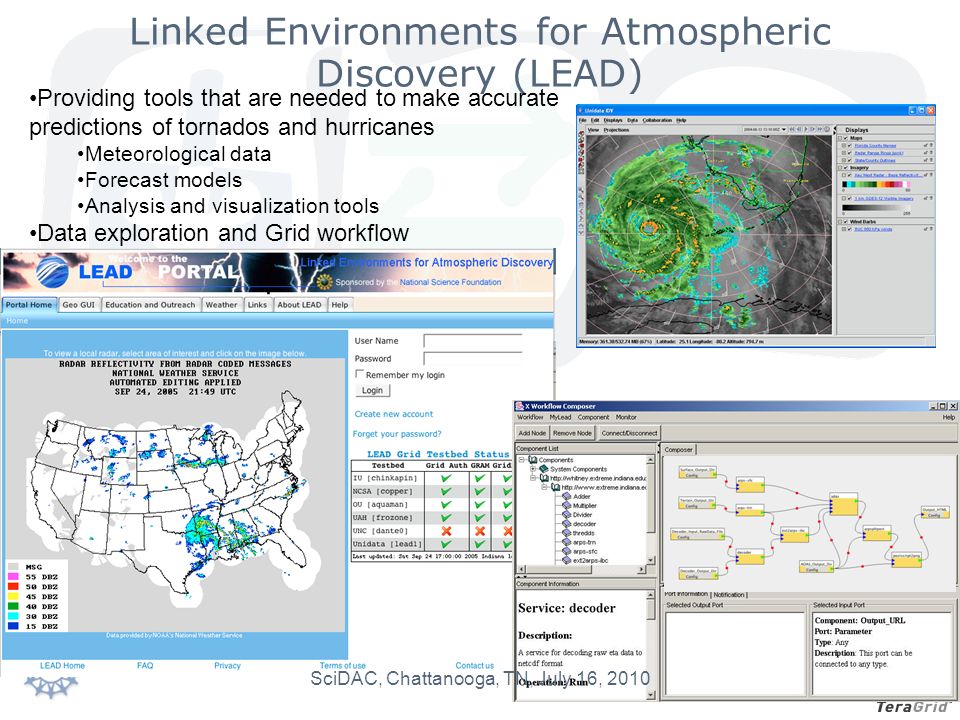Click the decoder node in workflow canvas
960x720 pixels.
[x=750, y=557]
